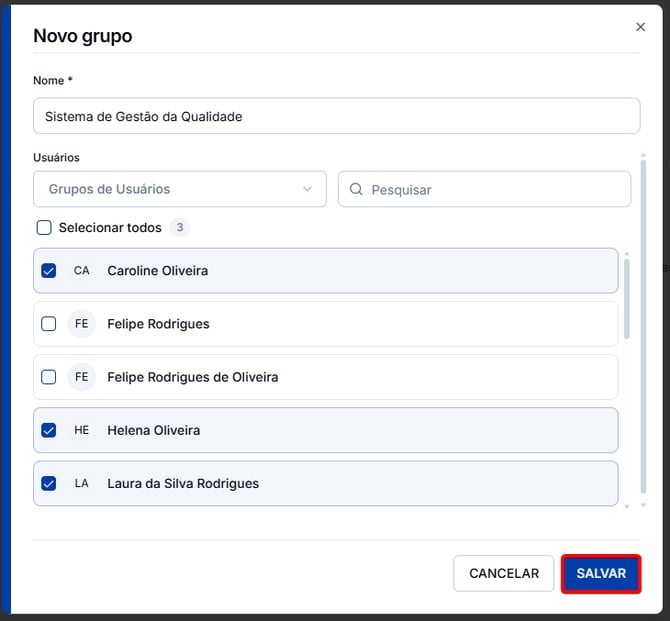This screenshot has height=621, width=670.
Task: Click the Pesquisar search field
Action: point(484,189)
